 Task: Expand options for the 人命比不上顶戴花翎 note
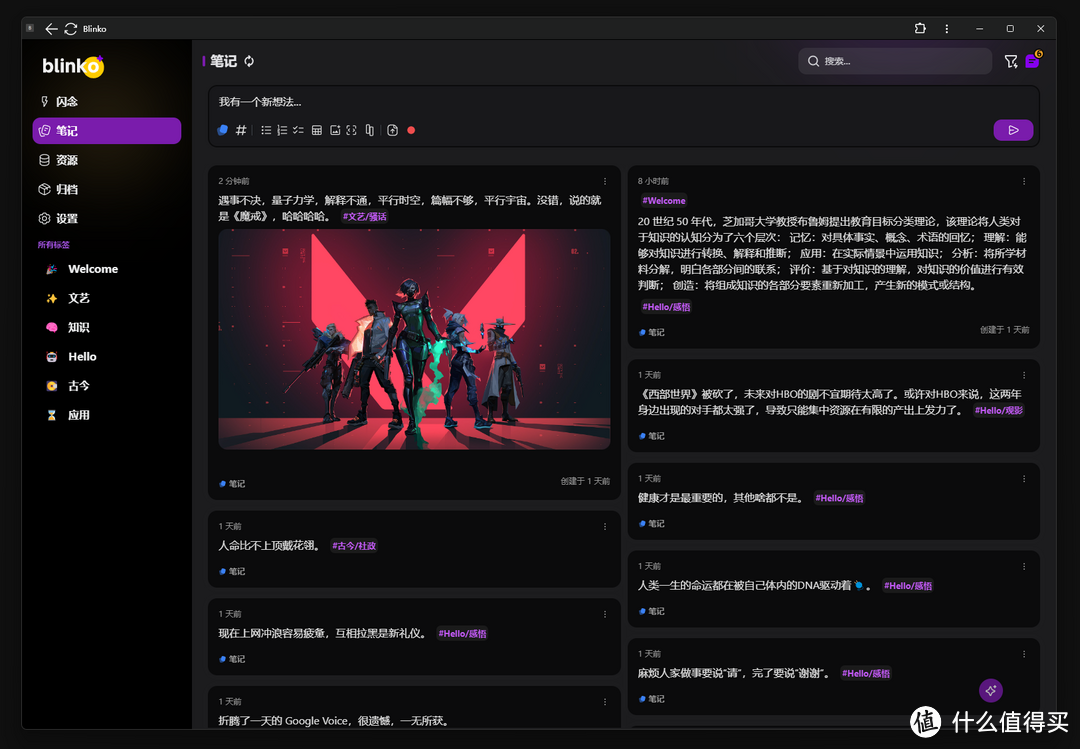click(605, 526)
